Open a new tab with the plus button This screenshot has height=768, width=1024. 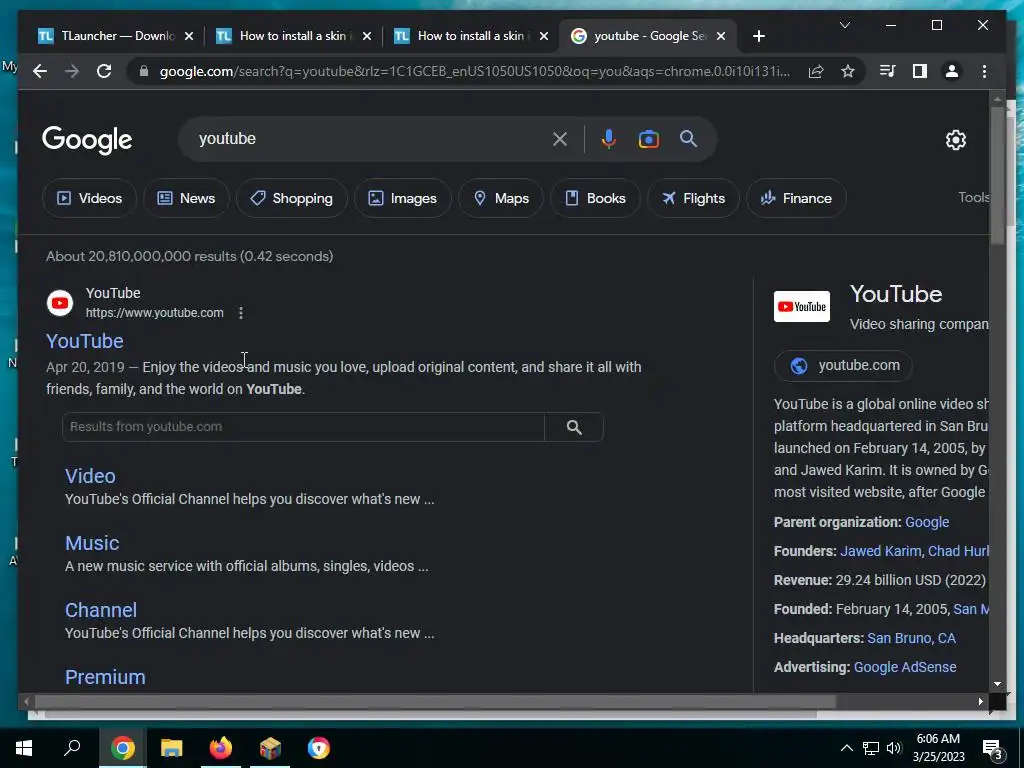(758, 36)
